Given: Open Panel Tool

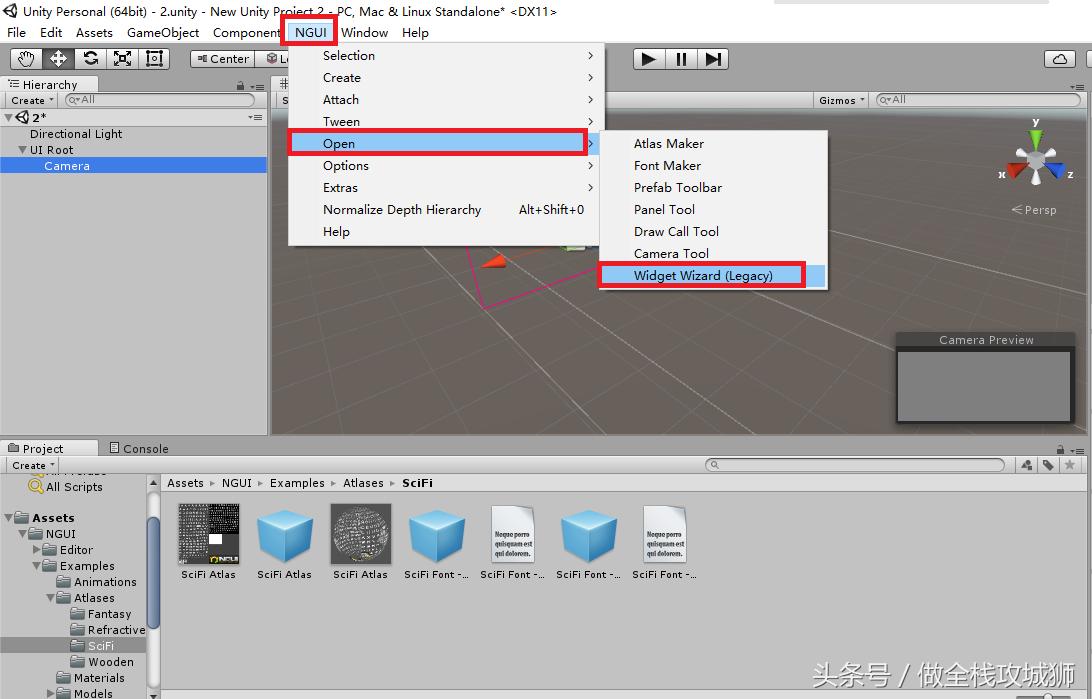Looking at the screenshot, I should 713,210.
